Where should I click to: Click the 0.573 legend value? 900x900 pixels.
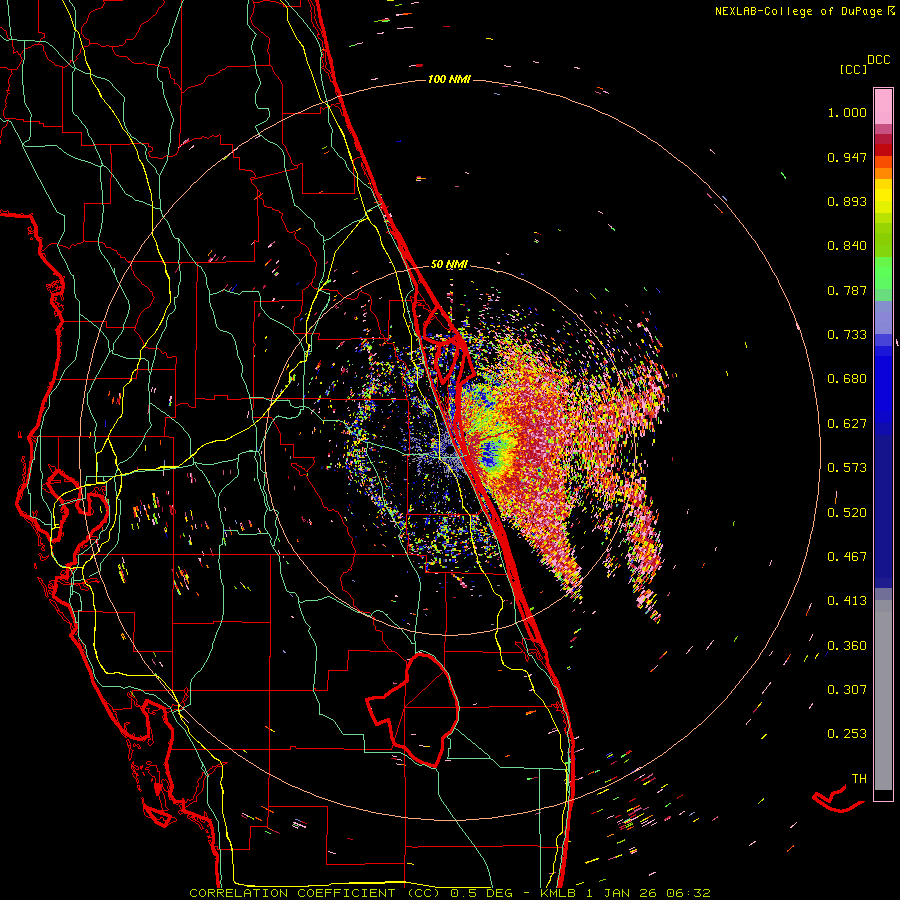(847, 468)
